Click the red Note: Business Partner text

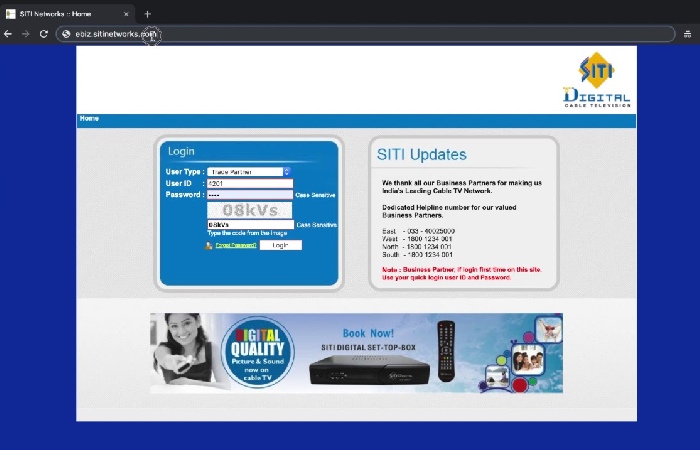[x=462, y=274]
